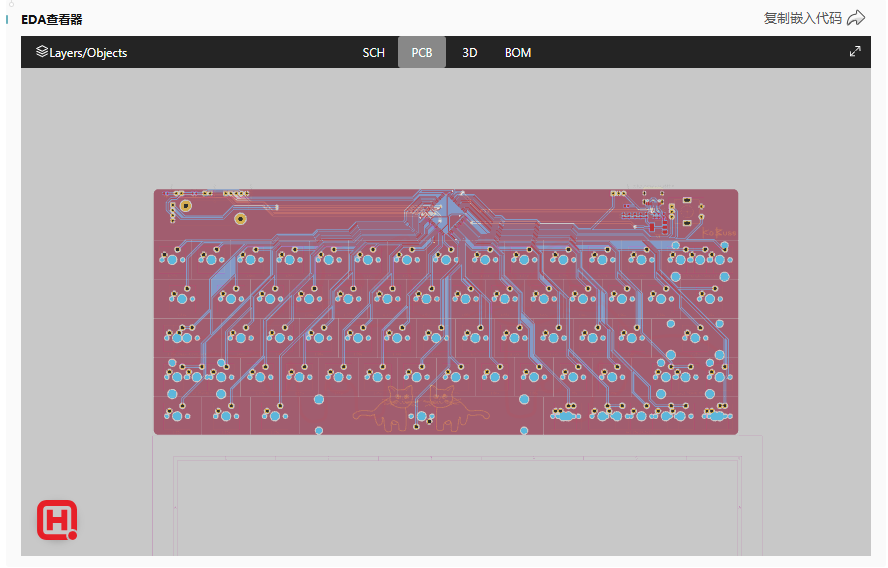Switch to the SCH schematic tab
The height and width of the screenshot is (568, 888).
coord(373,52)
